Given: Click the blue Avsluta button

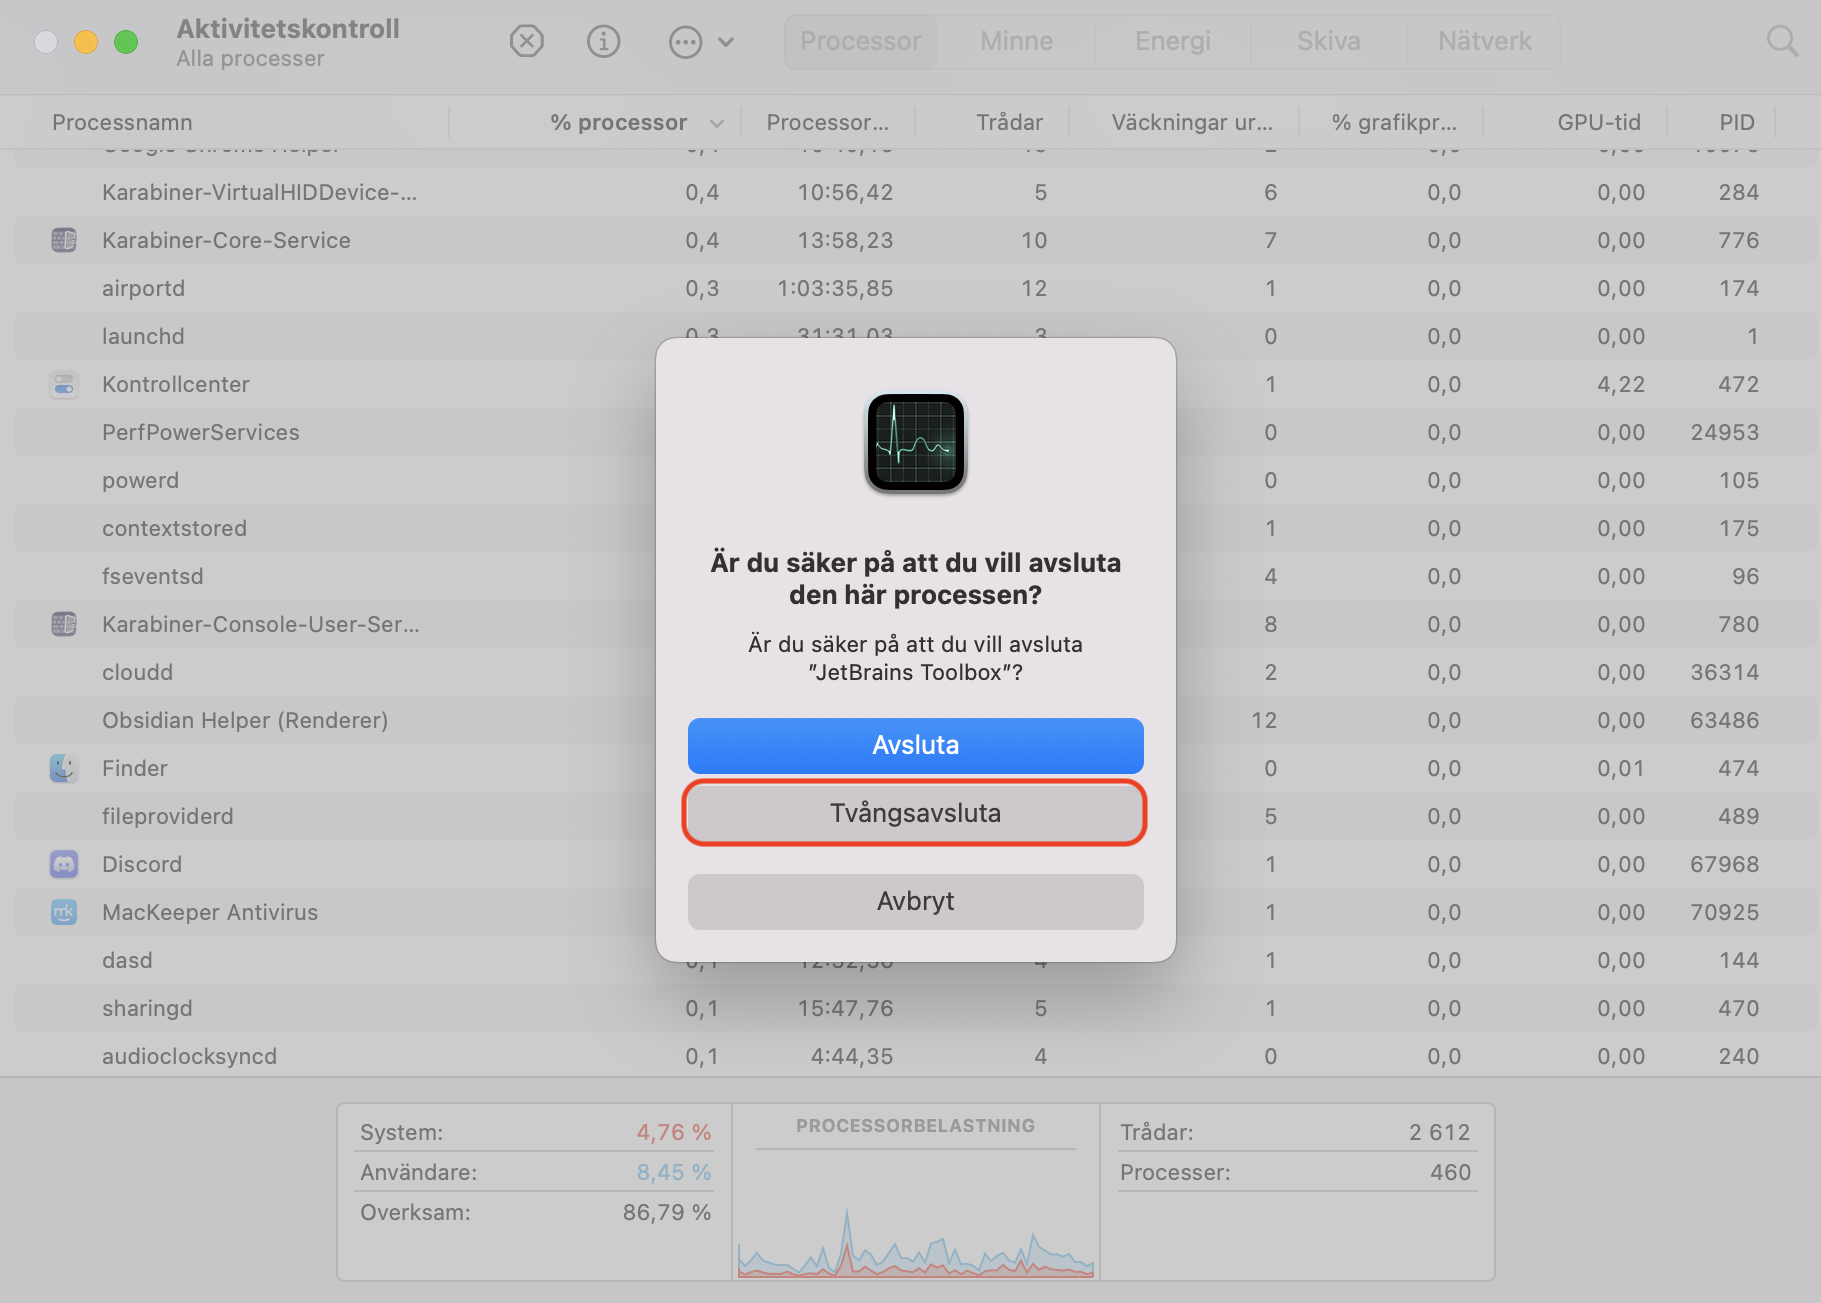Looking at the screenshot, I should point(915,745).
